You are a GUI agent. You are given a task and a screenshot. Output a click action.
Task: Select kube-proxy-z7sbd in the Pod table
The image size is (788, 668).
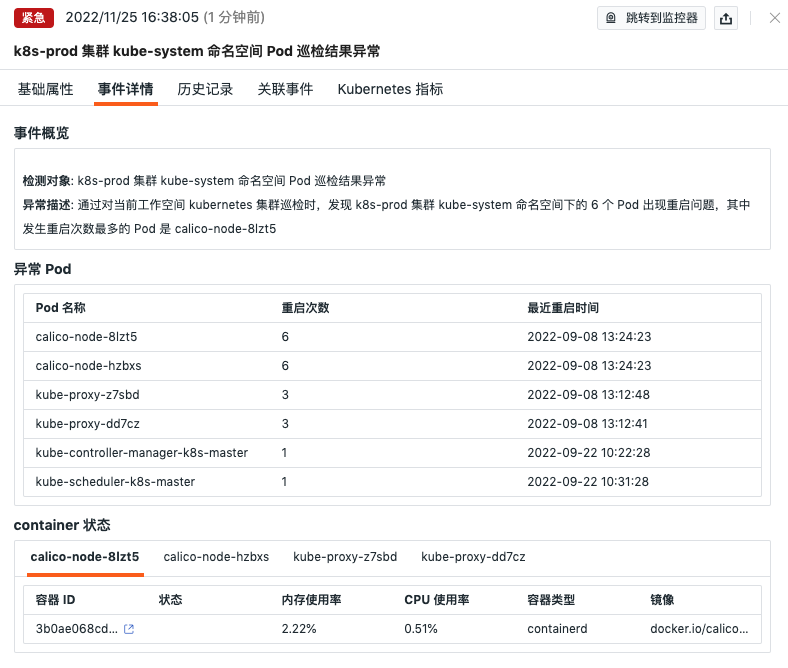point(87,395)
